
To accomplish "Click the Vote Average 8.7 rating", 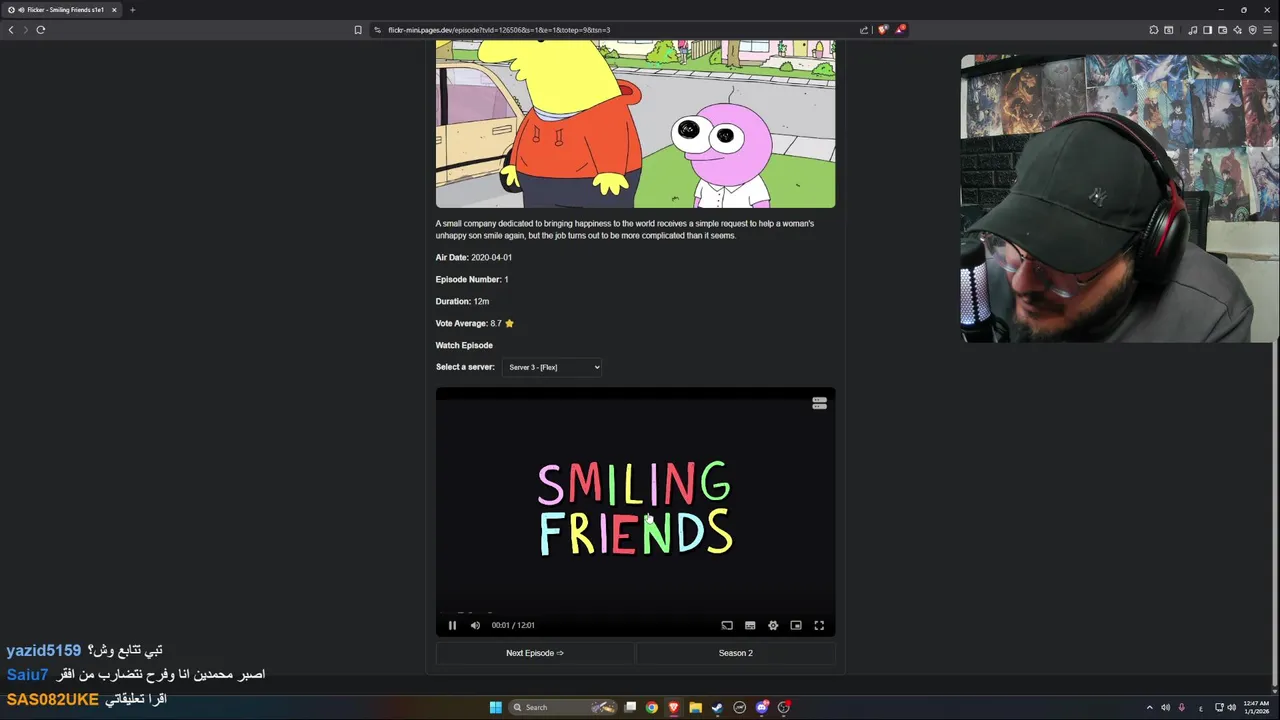I will (x=475, y=323).
